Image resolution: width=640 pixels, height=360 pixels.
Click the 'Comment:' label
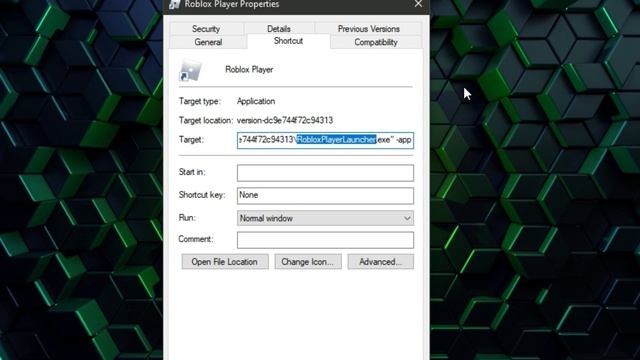196,239
